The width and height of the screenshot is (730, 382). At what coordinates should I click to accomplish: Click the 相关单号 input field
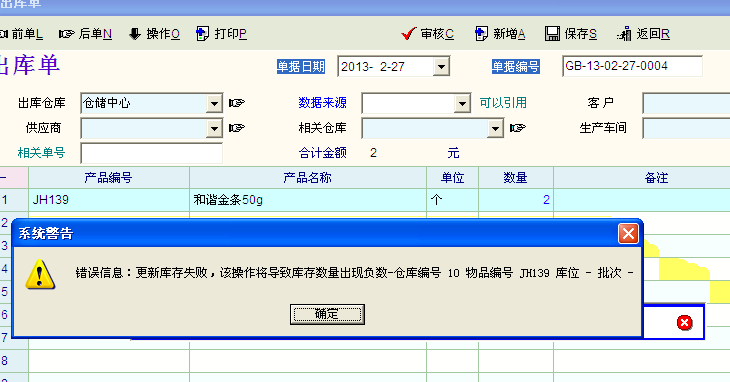(x=152, y=153)
